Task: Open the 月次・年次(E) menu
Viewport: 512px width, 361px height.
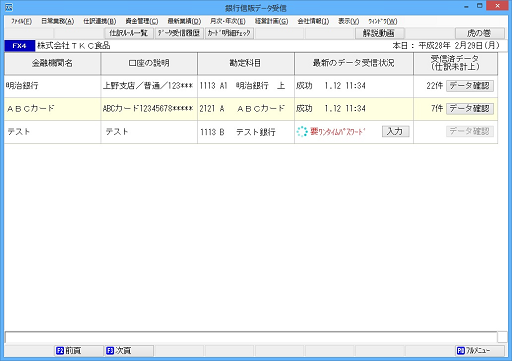Action: click(x=227, y=21)
